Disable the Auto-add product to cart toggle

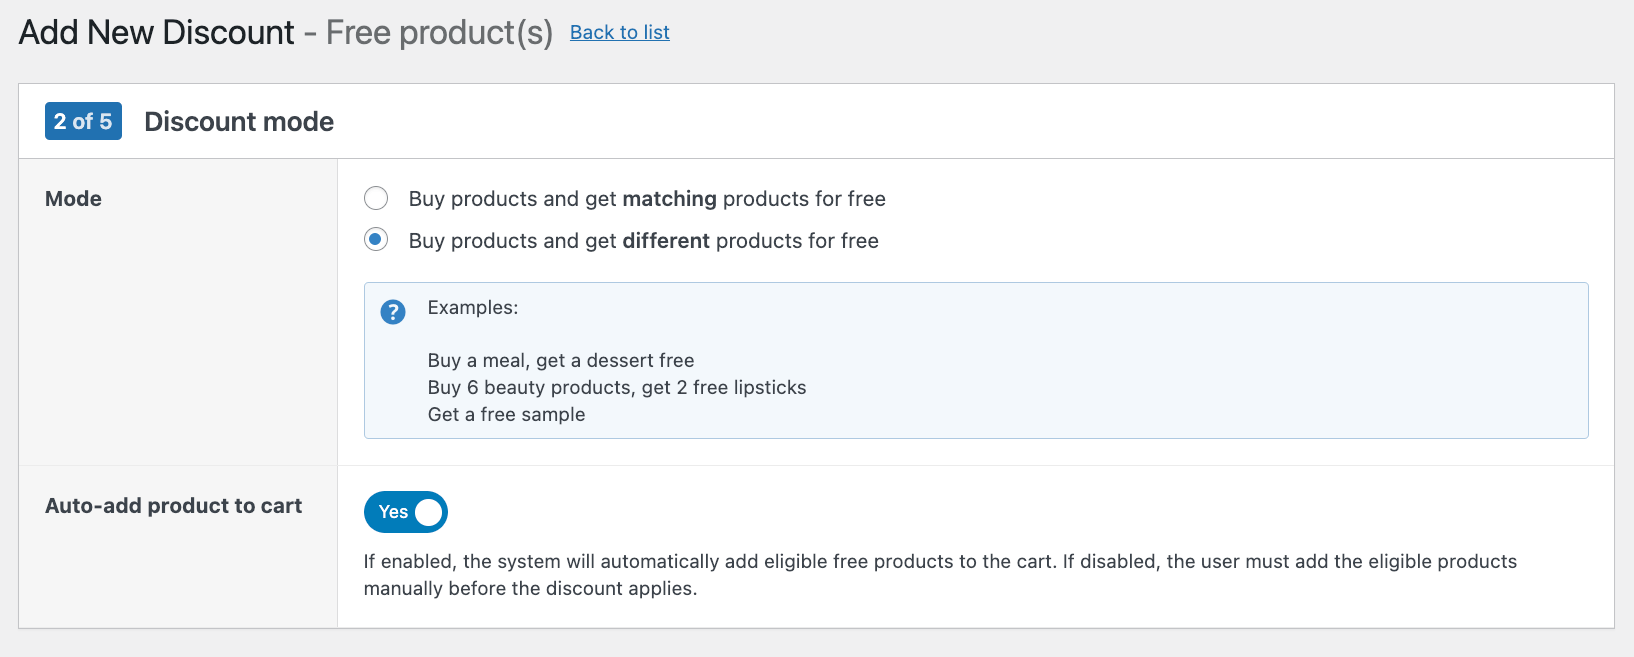pos(405,512)
